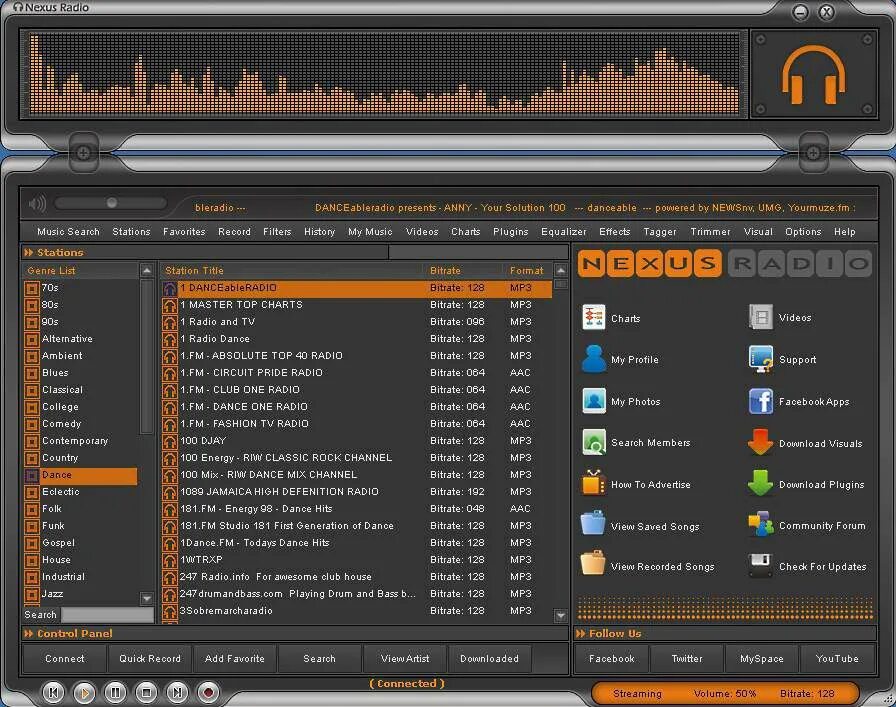This screenshot has height=707, width=896.
Task: Open the View Recorded Songs folder icon
Action: click(x=593, y=564)
